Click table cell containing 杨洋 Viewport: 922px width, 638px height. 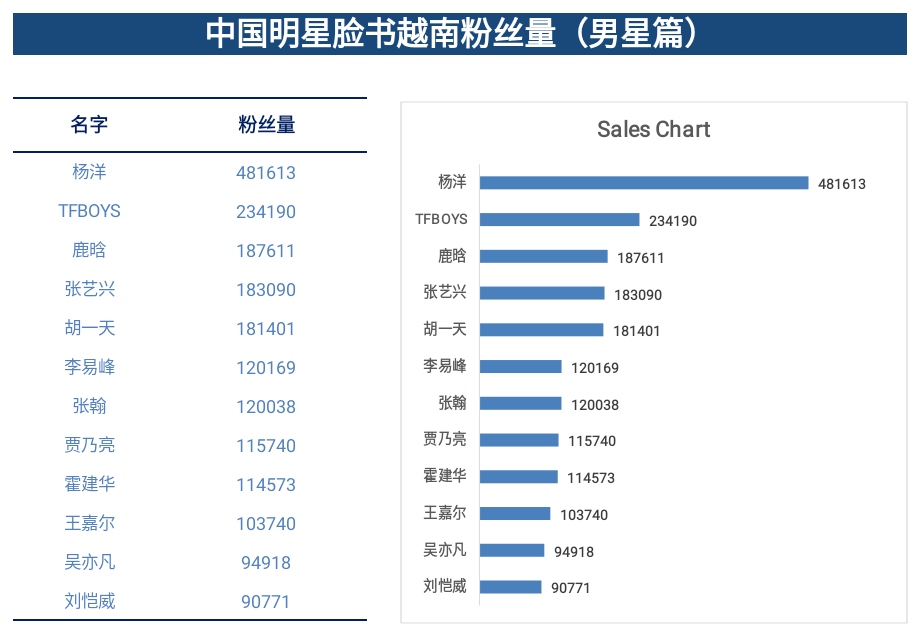[89, 172]
